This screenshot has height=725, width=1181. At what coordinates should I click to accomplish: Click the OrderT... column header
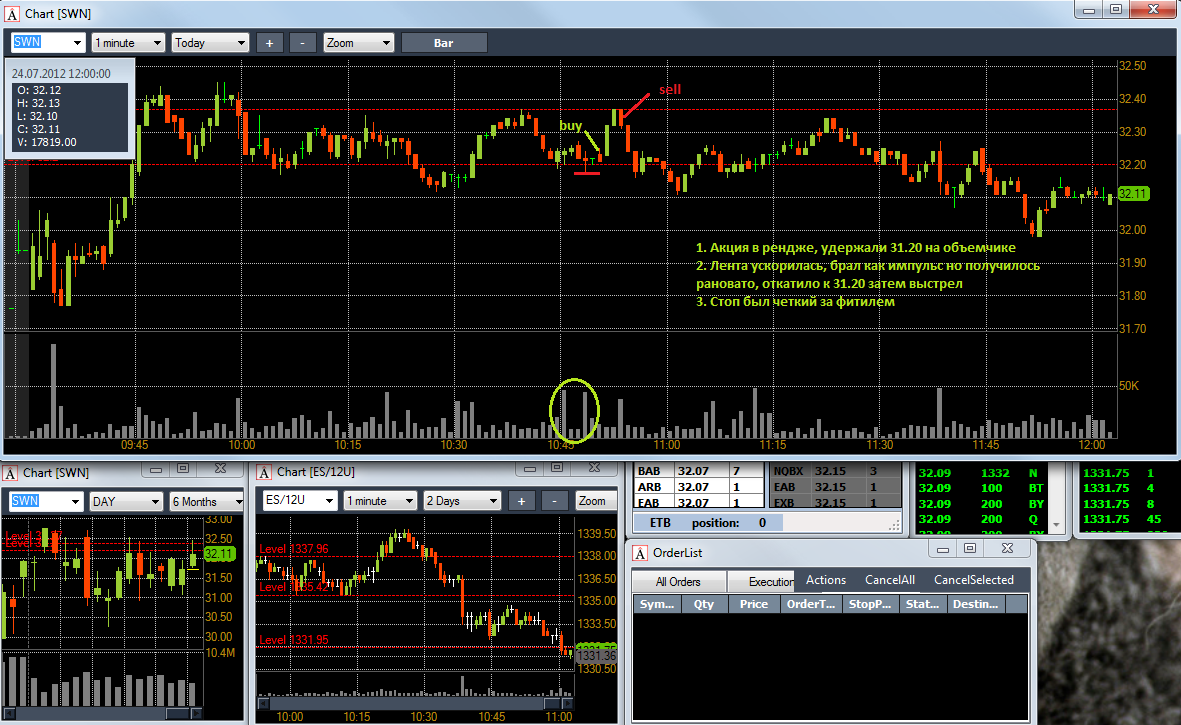coord(810,604)
